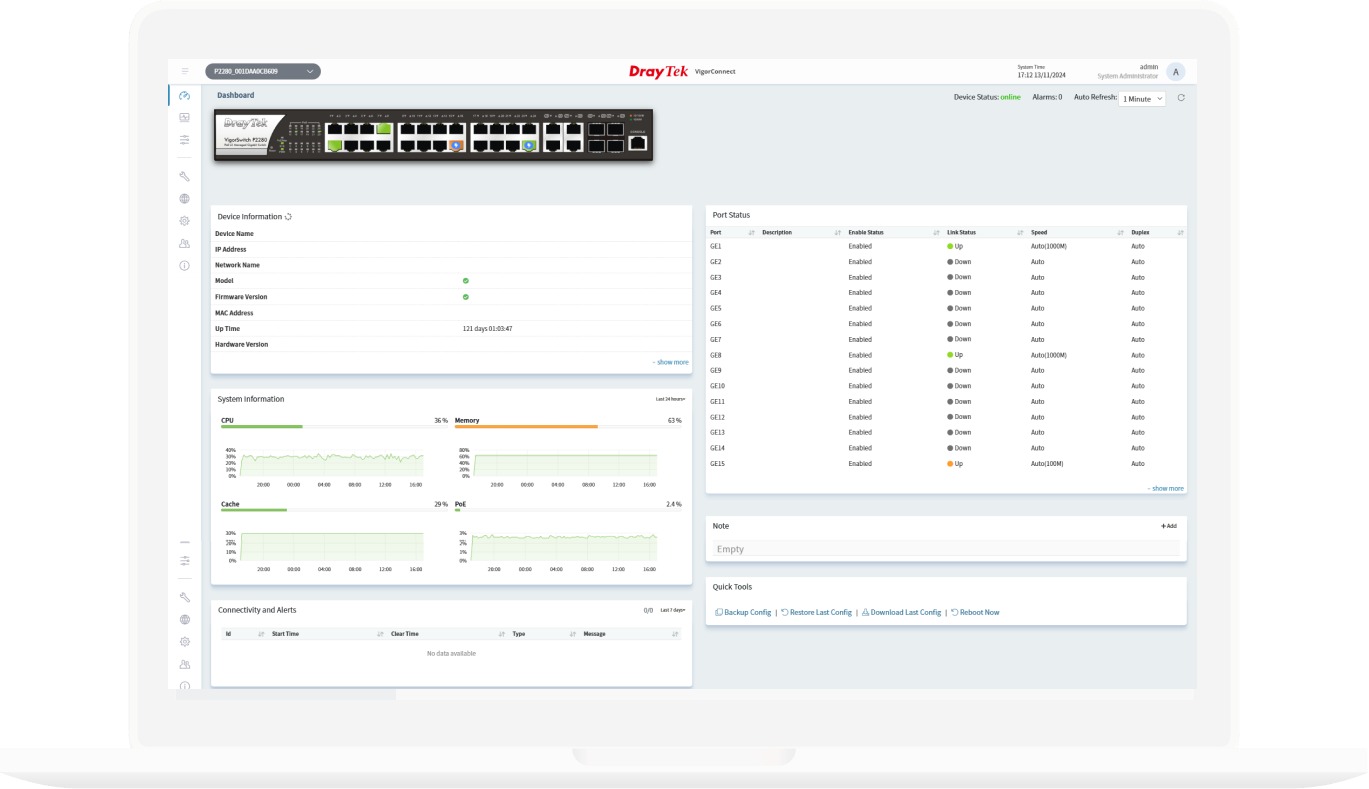Sort alerts by Id sort arrows
1369x789 pixels.
261,634
